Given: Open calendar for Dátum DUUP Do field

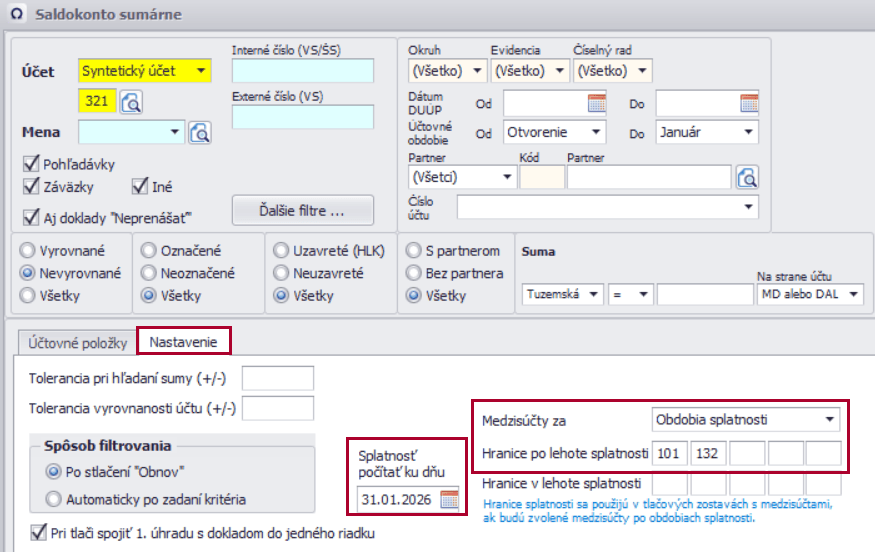Looking at the screenshot, I should point(749,102).
